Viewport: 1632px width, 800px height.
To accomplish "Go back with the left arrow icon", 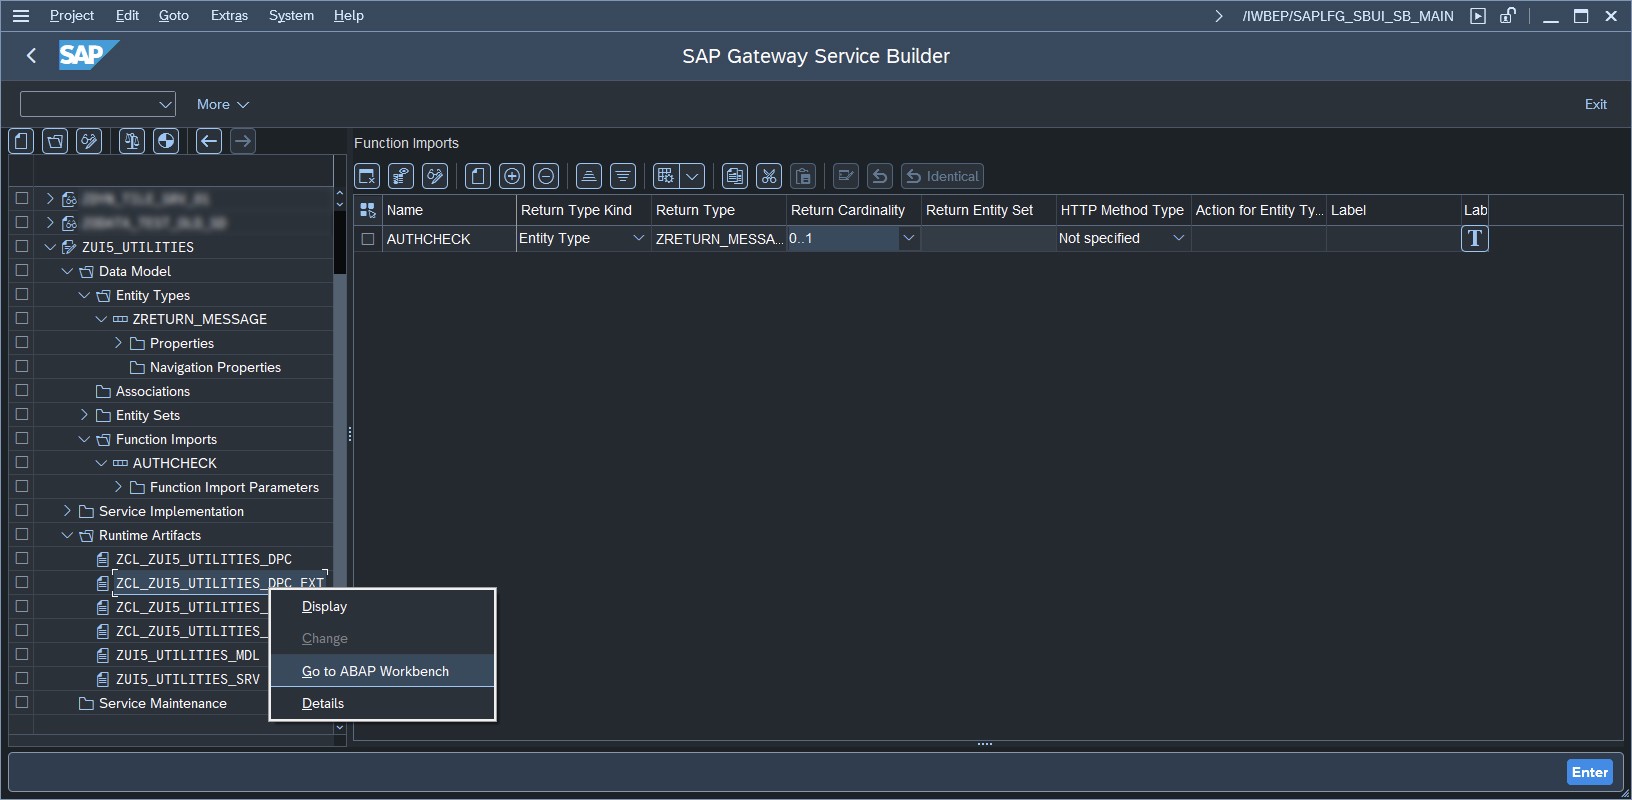I will click(x=209, y=141).
